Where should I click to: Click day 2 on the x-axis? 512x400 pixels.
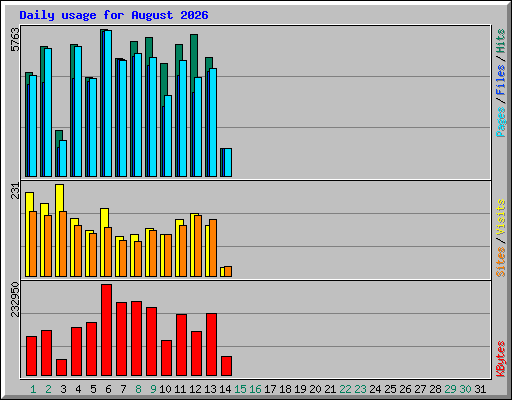[48, 389]
